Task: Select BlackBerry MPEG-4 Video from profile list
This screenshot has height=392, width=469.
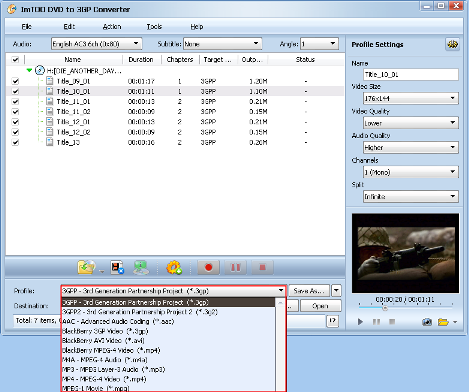Action: tap(111, 350)
